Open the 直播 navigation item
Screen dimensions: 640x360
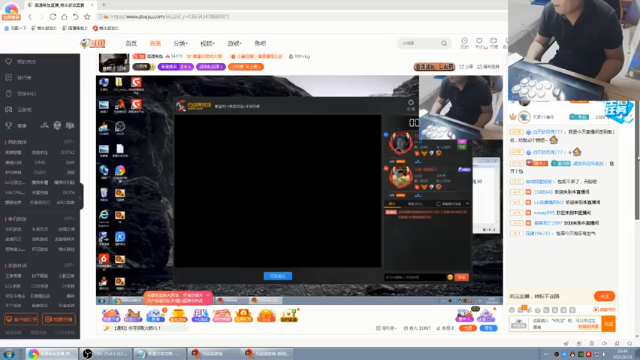(155, 43)
